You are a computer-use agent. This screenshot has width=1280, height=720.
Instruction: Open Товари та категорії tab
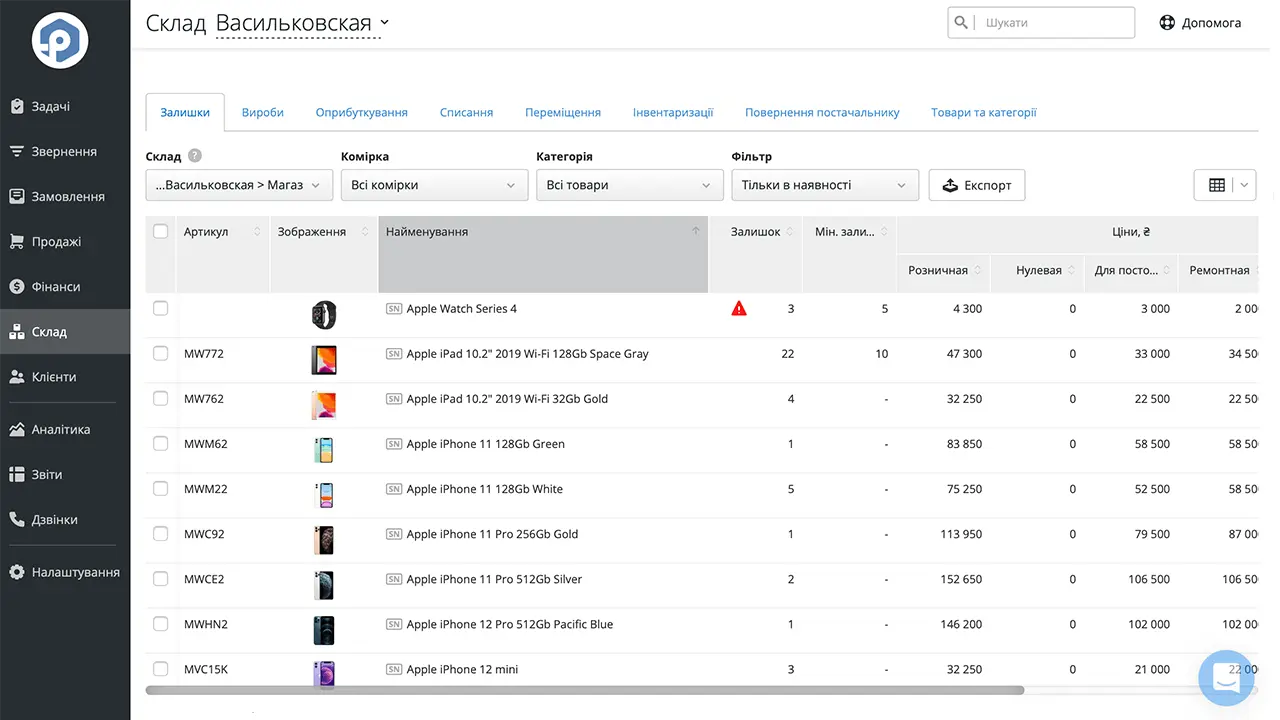point(983,112)
